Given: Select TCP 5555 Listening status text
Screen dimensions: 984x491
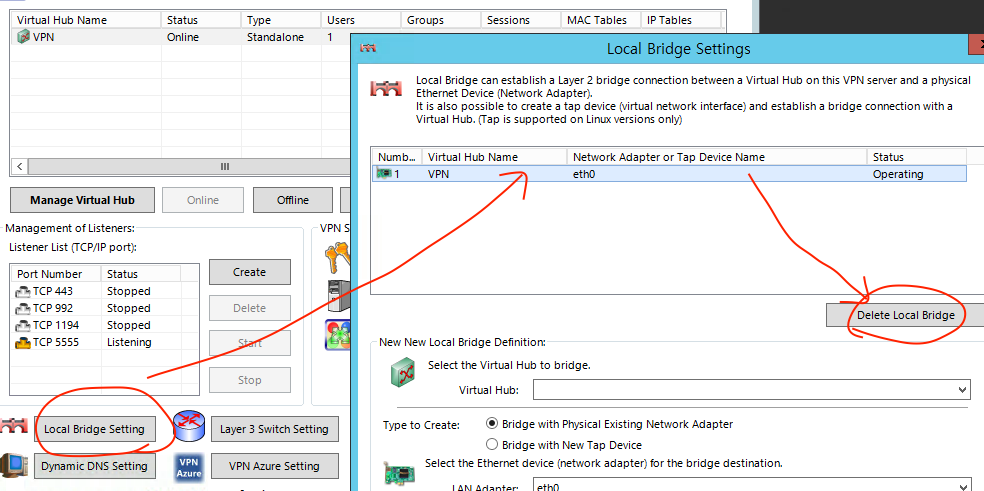Looking at the screenshot, I should 129,342.
